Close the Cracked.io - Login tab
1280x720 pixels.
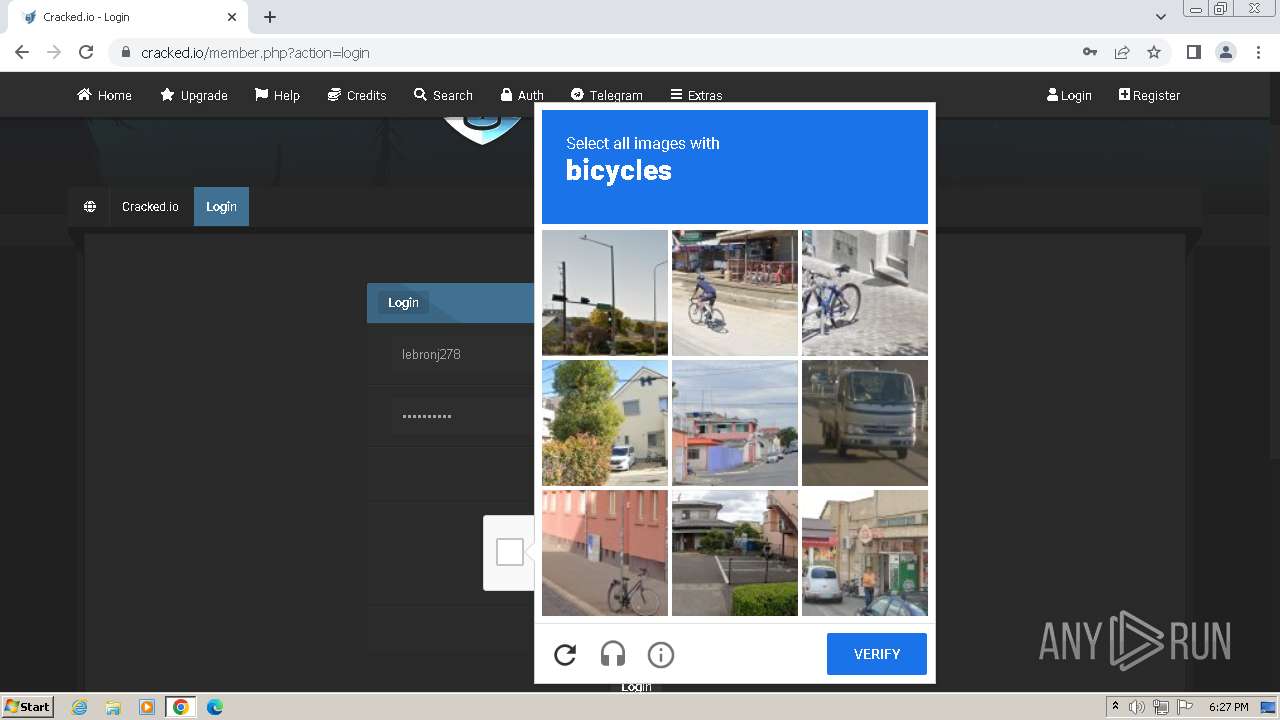click(232, 17)
